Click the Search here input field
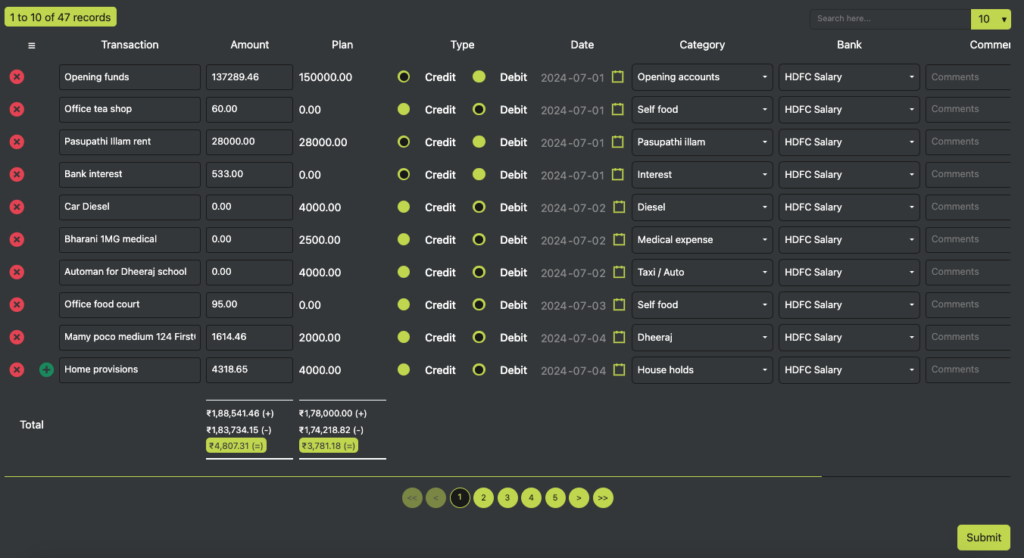Screen dimensions: 1024x558 [x=890, y=19]
